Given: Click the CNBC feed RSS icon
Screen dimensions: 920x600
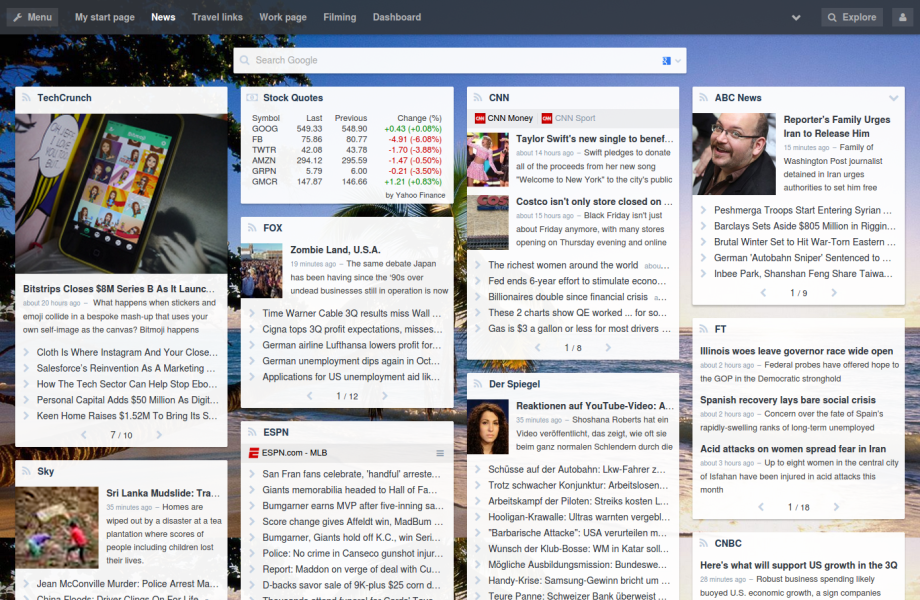Looking at the screenshot, I should [x=703, y=543].
